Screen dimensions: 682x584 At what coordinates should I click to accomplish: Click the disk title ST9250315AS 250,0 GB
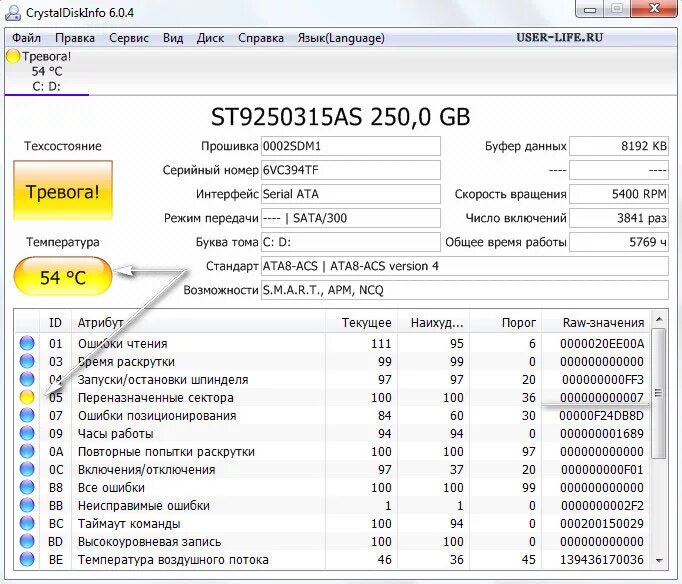click(341, 117)
